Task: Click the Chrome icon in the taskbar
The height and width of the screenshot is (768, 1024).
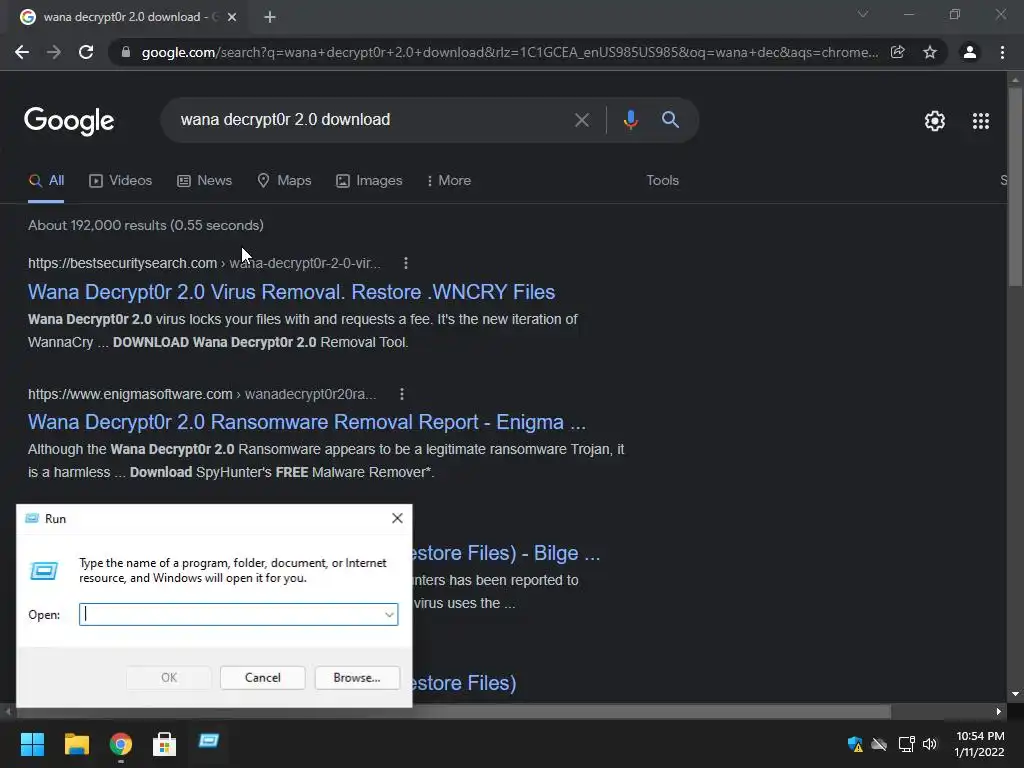Action: click(x=121, y=744)
